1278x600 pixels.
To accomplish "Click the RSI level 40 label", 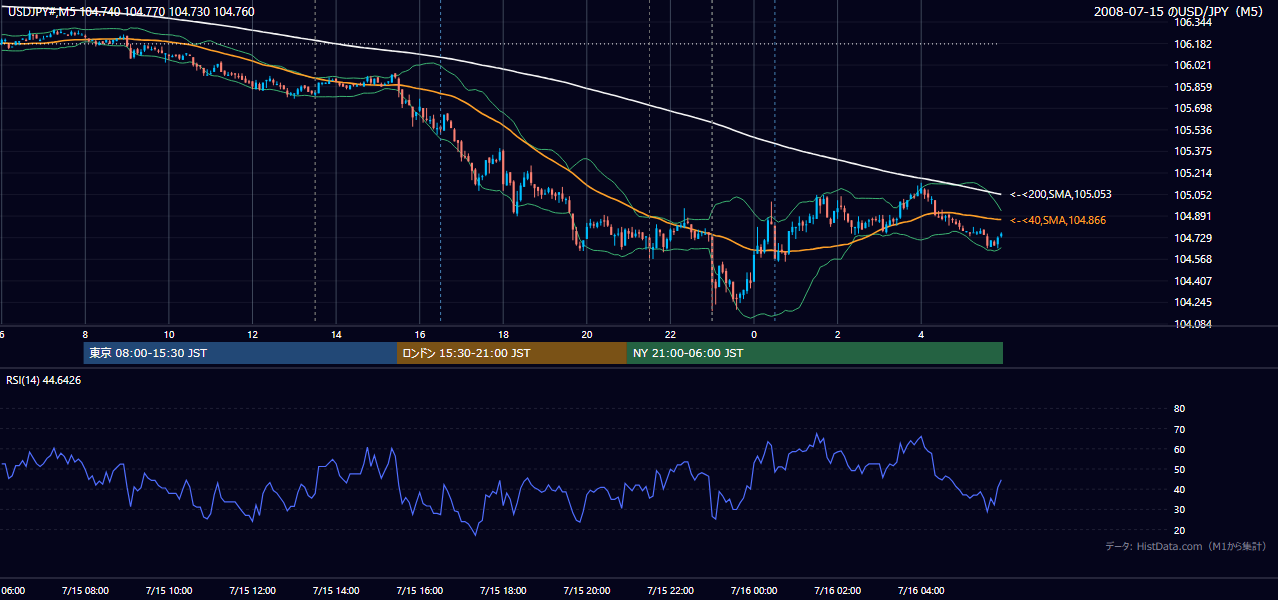I will (x=1179, y=489).
